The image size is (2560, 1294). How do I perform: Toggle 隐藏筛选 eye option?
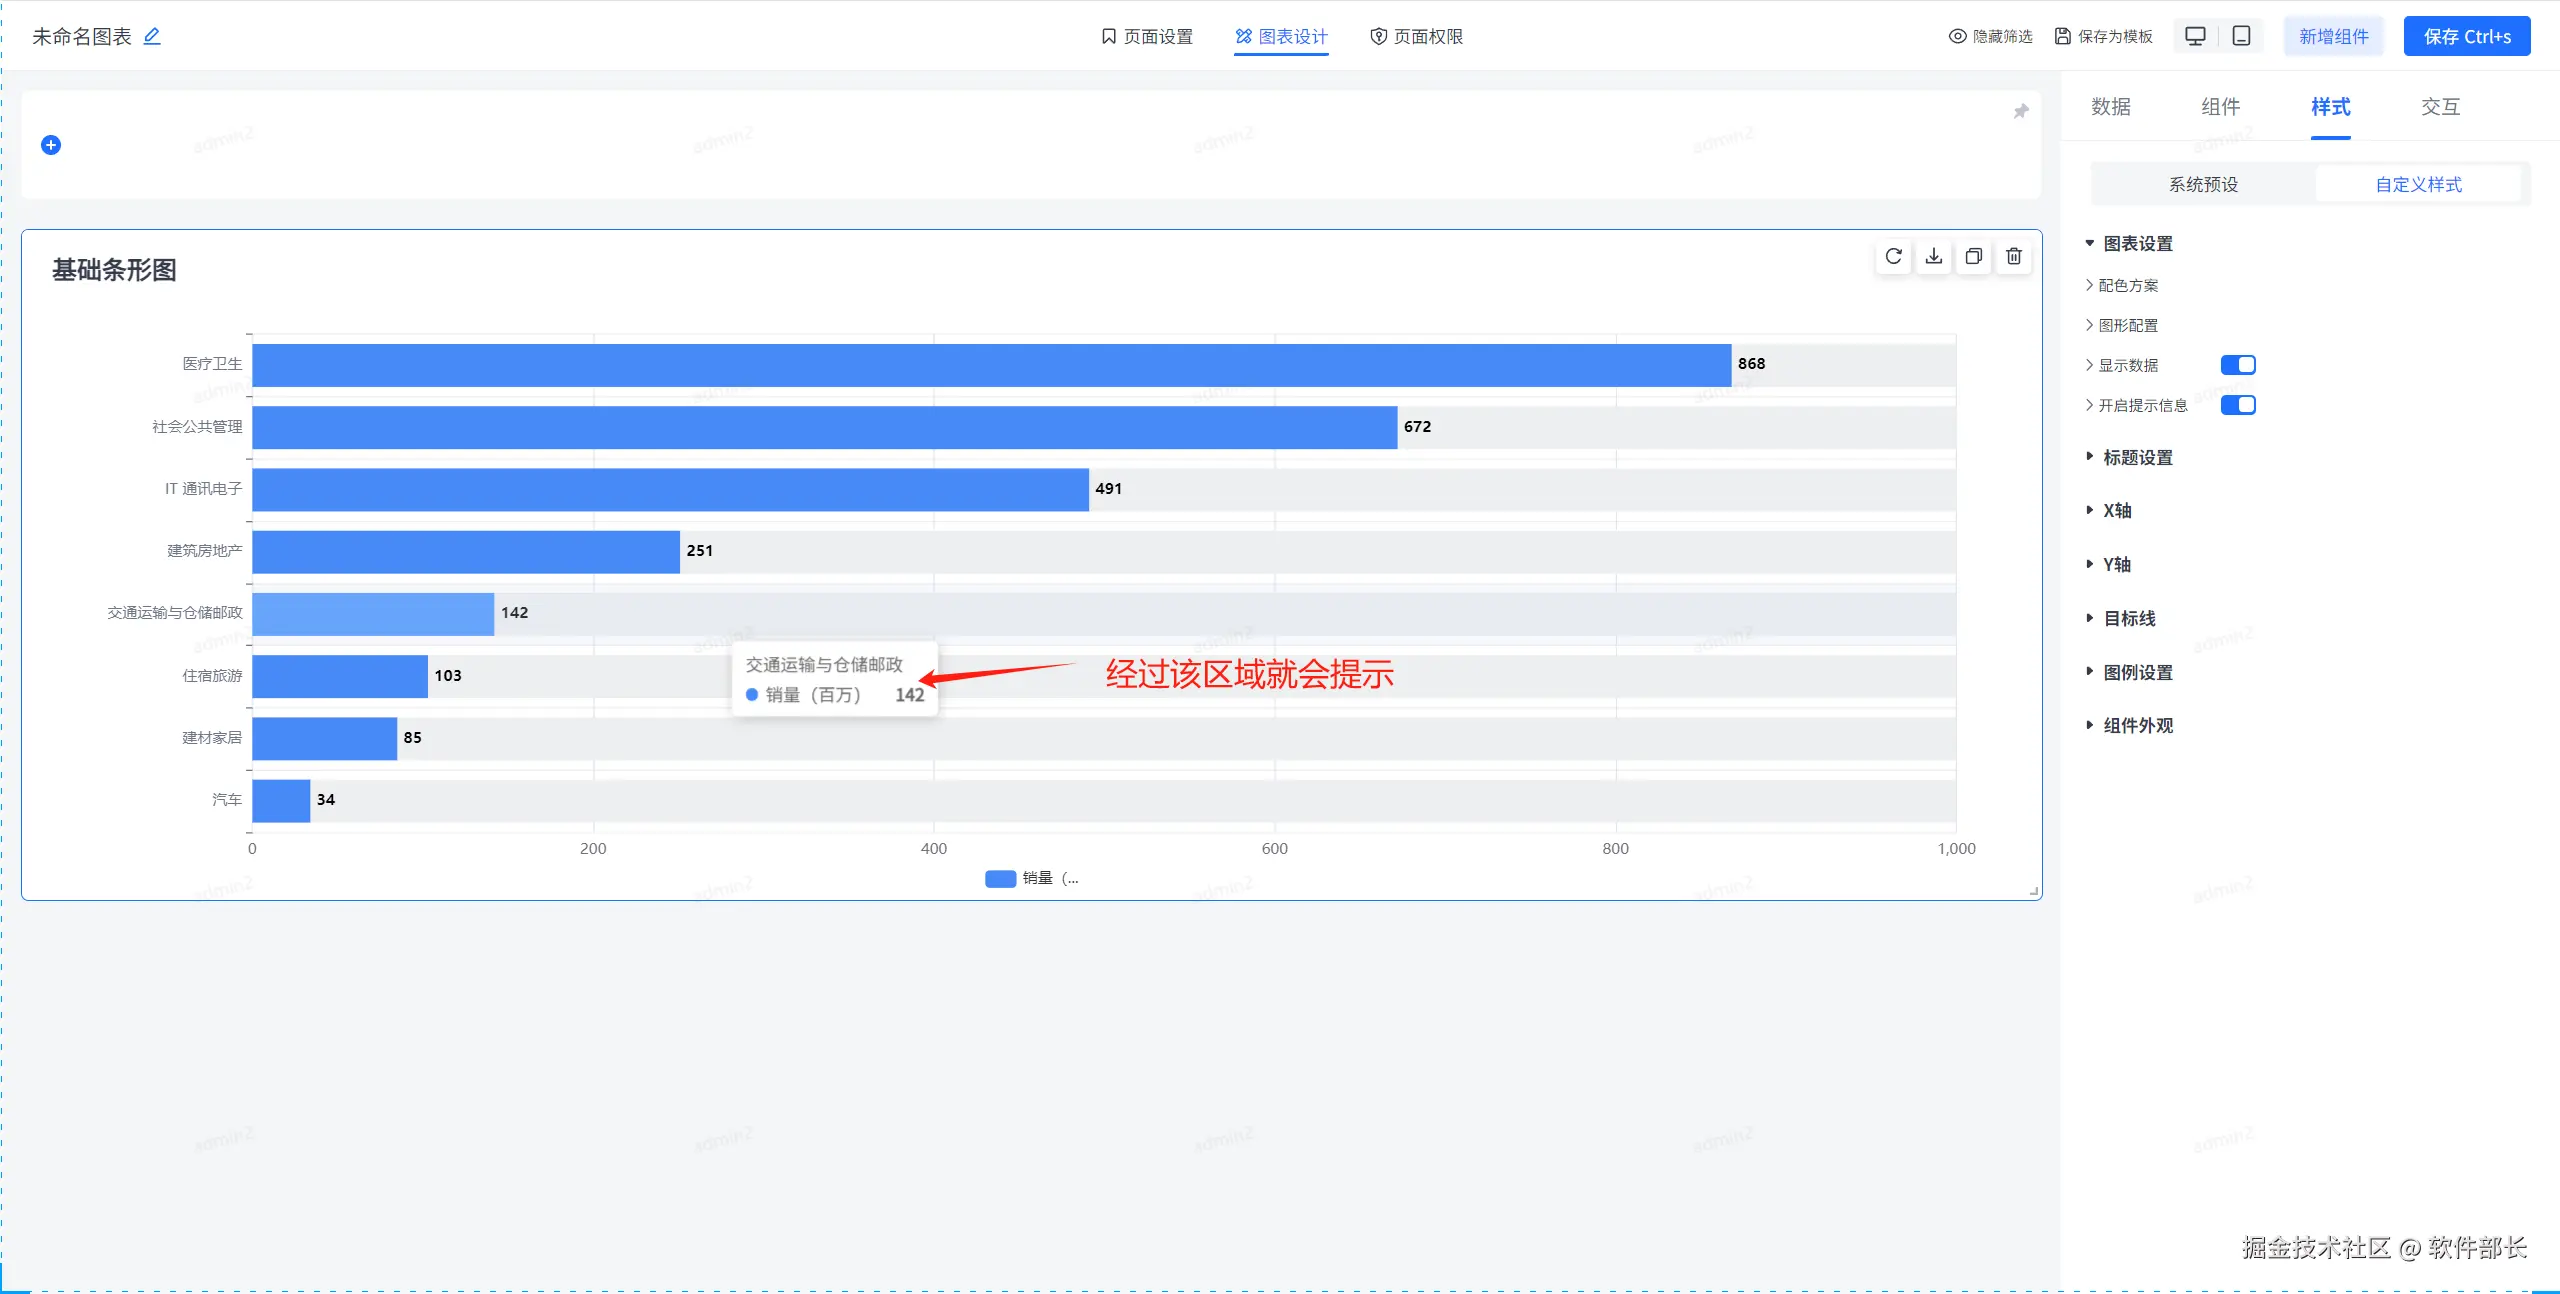[x=1990, y=36]
